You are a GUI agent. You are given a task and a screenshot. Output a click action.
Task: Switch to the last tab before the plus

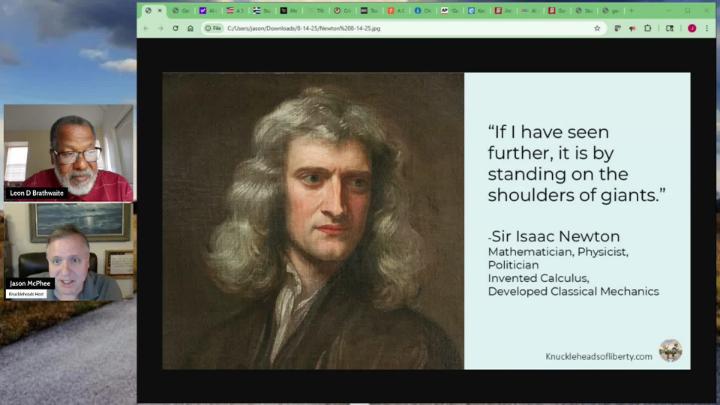(x=610, y=11)
